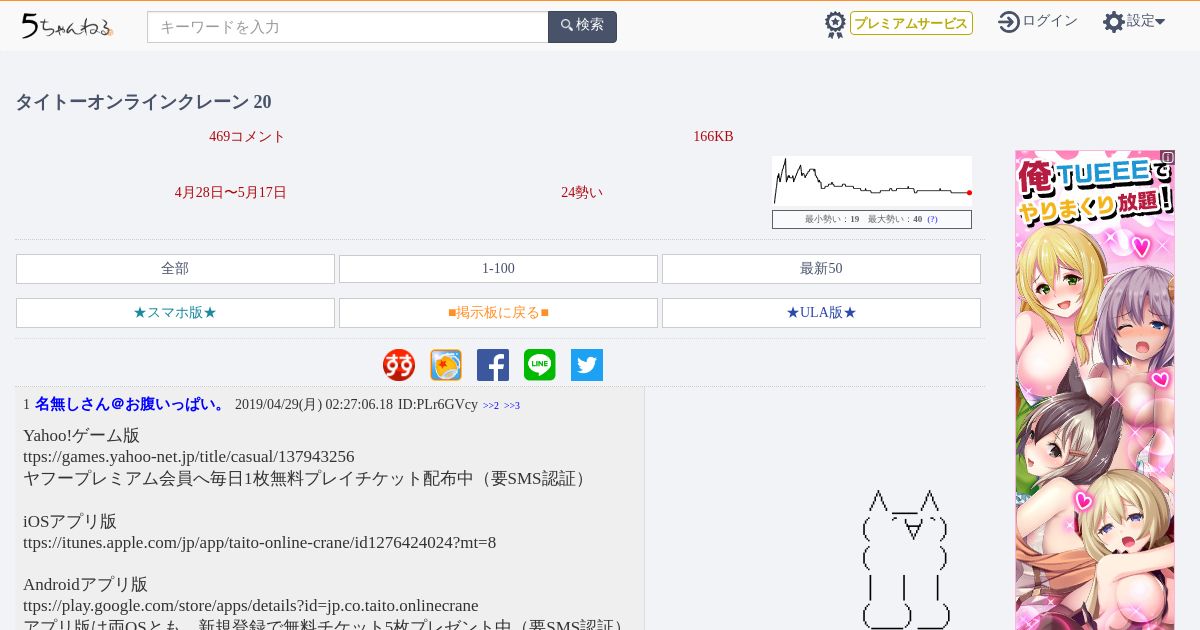Click the 24勢い momentum text

click(x=582, y=193)
